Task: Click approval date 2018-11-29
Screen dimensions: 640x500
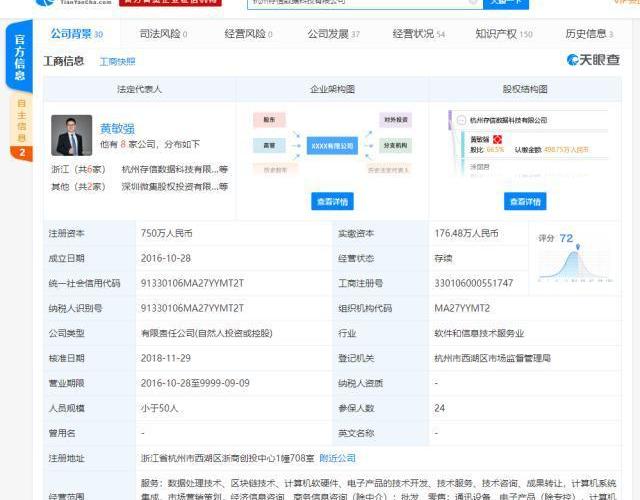Action: (166, 358)
